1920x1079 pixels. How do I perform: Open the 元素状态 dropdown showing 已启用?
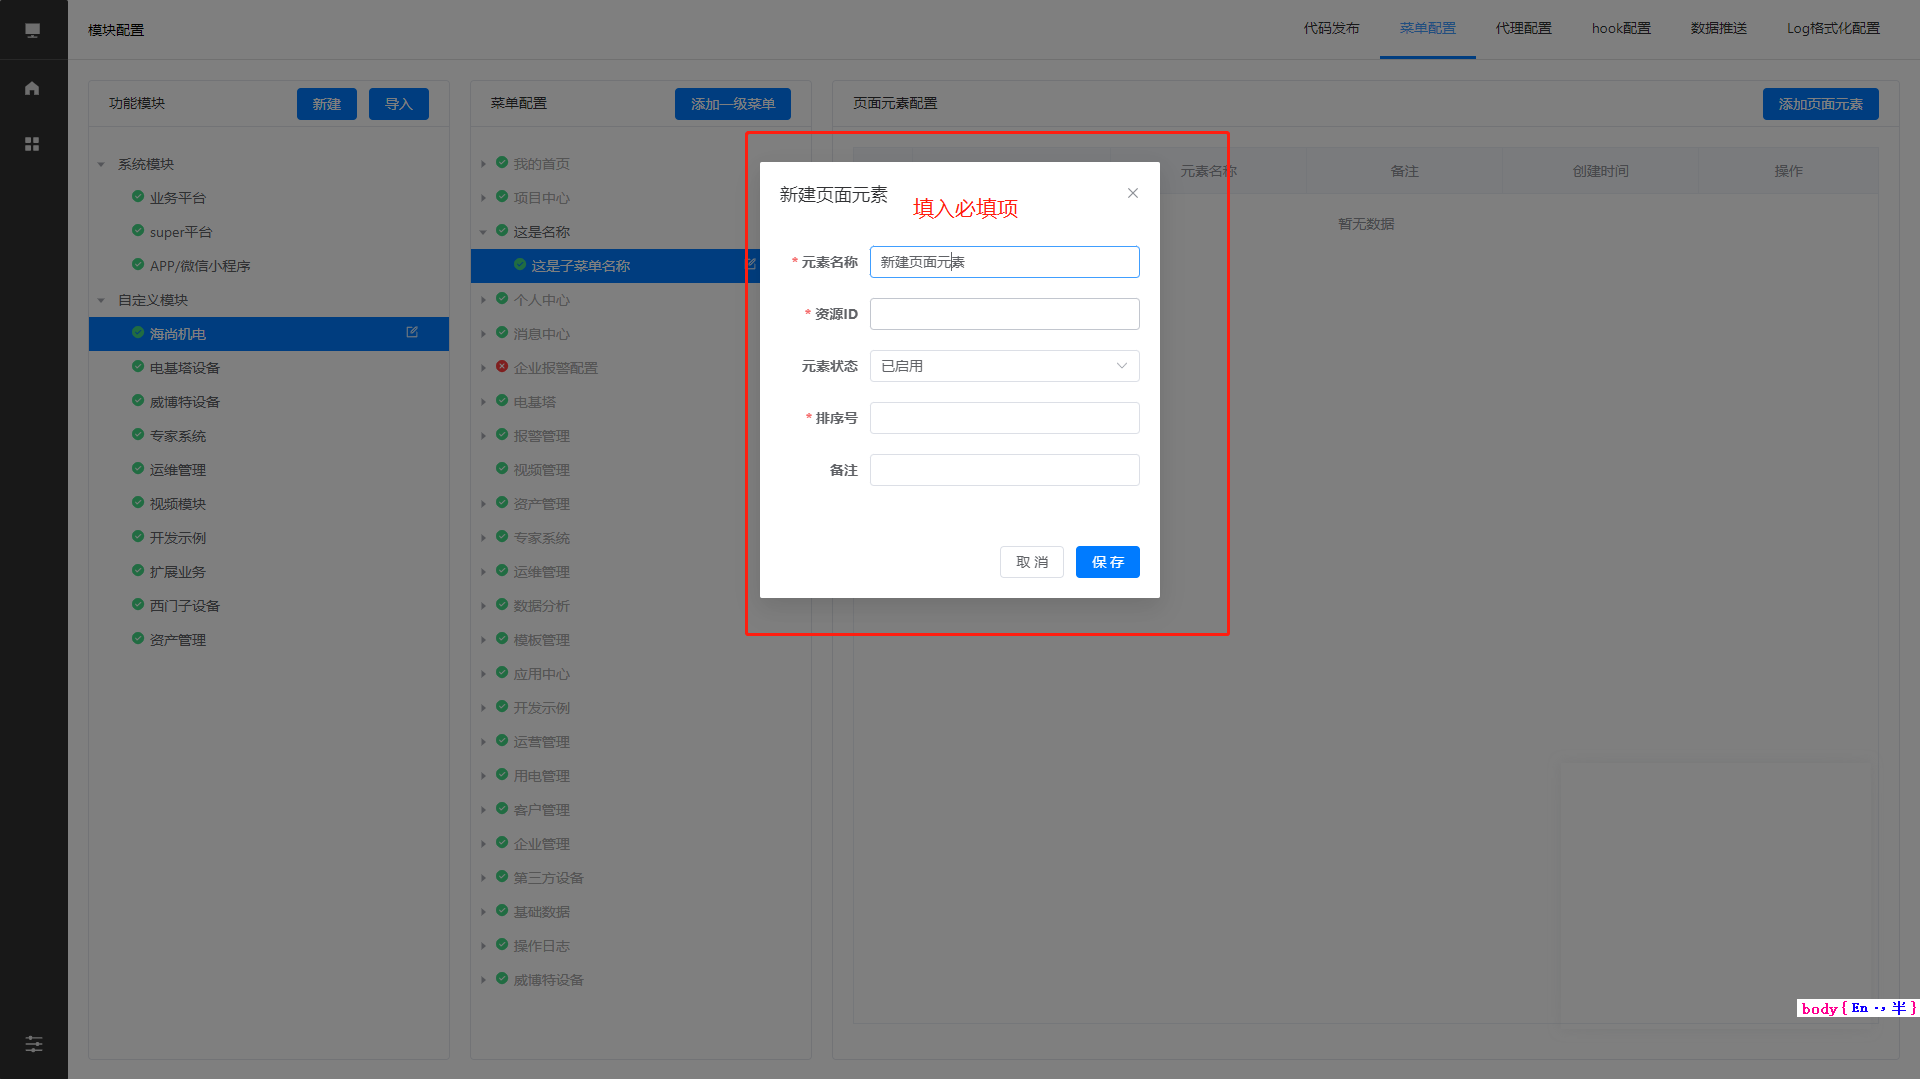[x=1004, y=366]
